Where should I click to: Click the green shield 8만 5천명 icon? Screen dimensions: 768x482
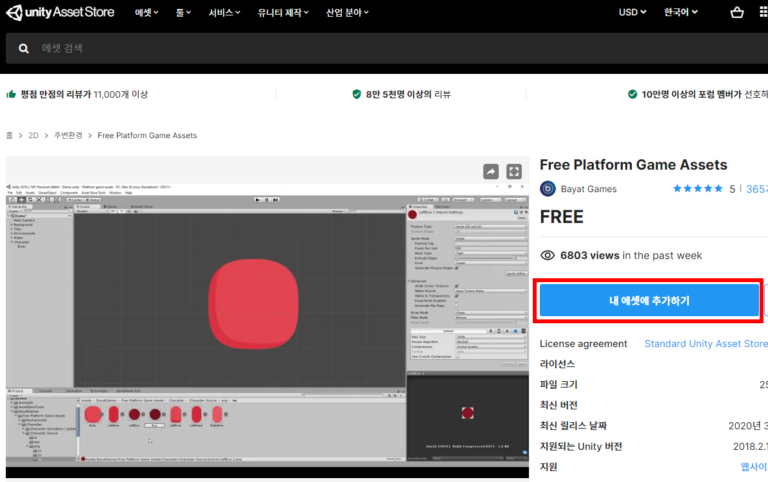coord(357,94)
